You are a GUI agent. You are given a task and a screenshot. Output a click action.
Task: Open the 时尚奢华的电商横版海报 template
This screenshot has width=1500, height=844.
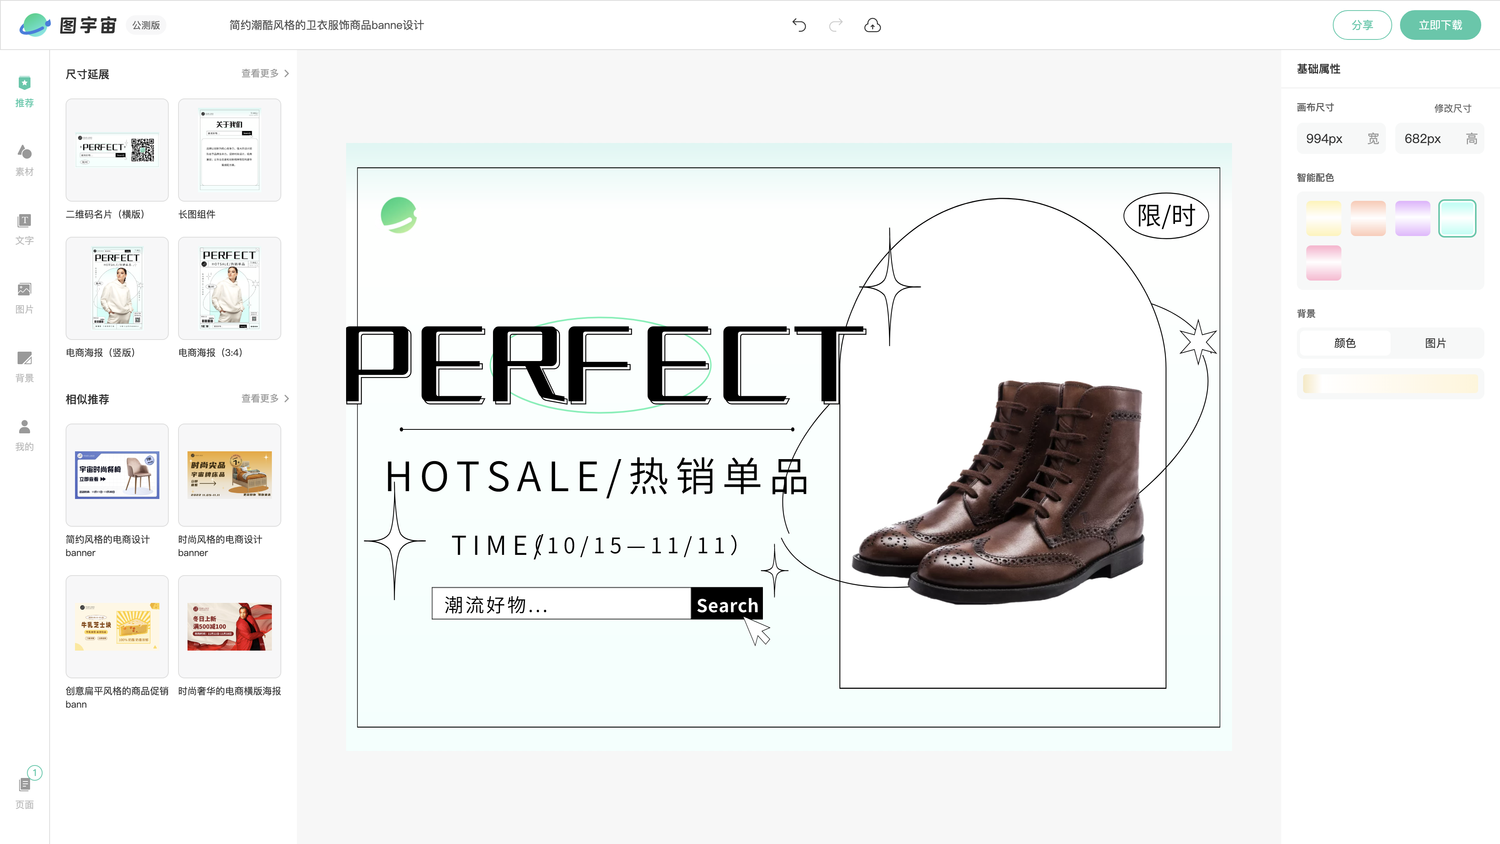[229, 627]
